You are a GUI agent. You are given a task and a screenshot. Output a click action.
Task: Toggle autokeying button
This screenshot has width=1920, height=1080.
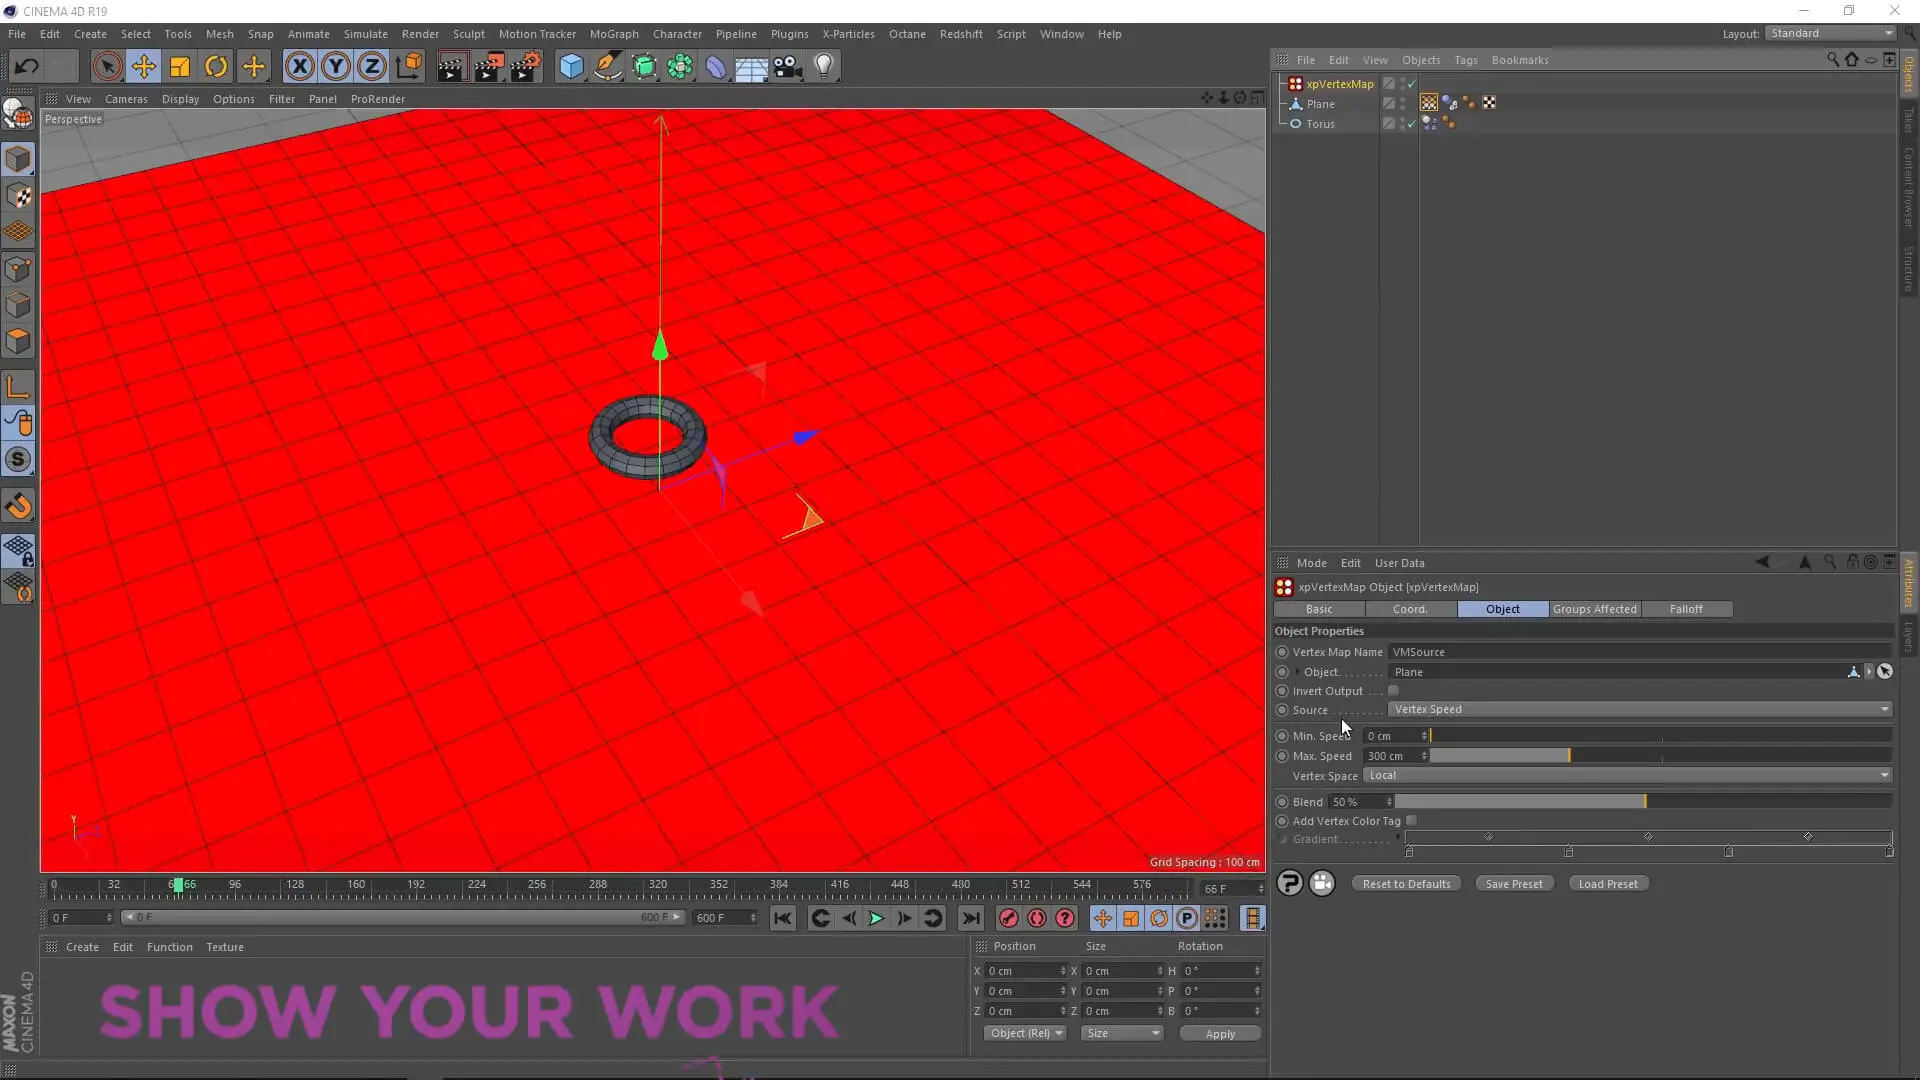1037,919
